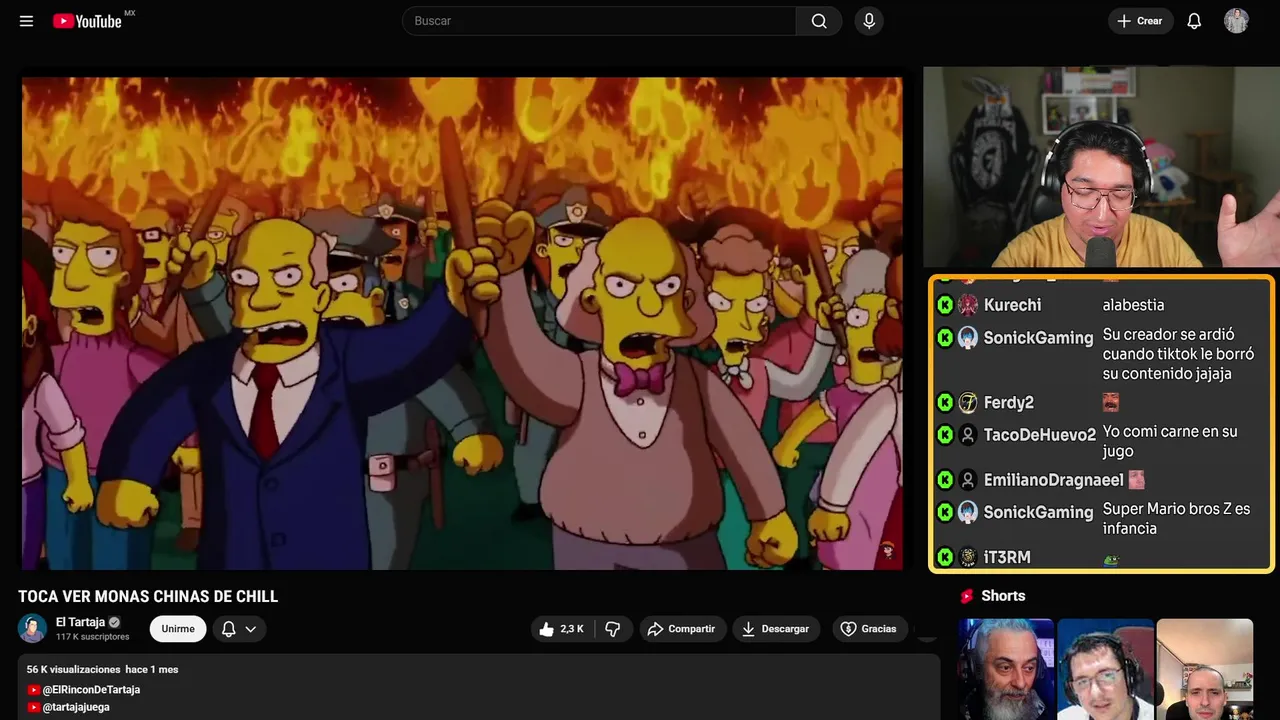The width and height of the screenshot is (1280, 720).
Task: Click '56 K visualizaciones' description text
Action: click(74, 670)
